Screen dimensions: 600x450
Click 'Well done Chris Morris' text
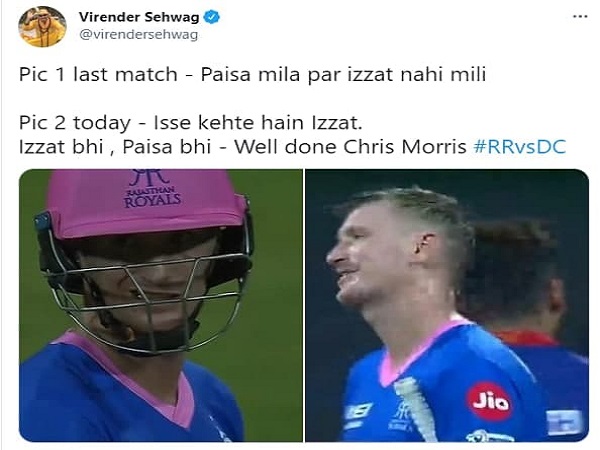pos(350,147)
